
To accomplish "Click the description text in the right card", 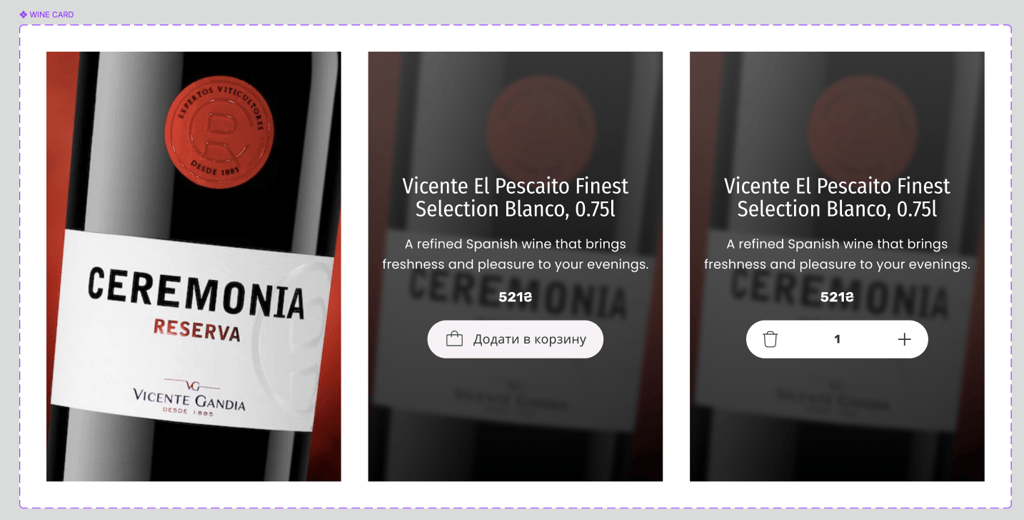I will [x=837, y=254].
